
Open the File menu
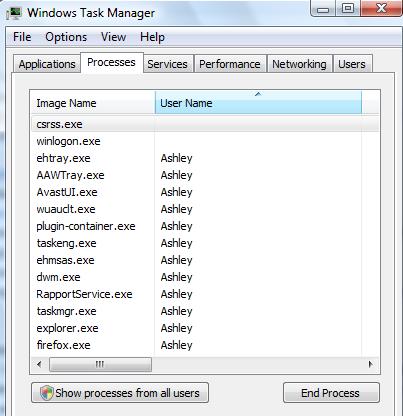22,37
